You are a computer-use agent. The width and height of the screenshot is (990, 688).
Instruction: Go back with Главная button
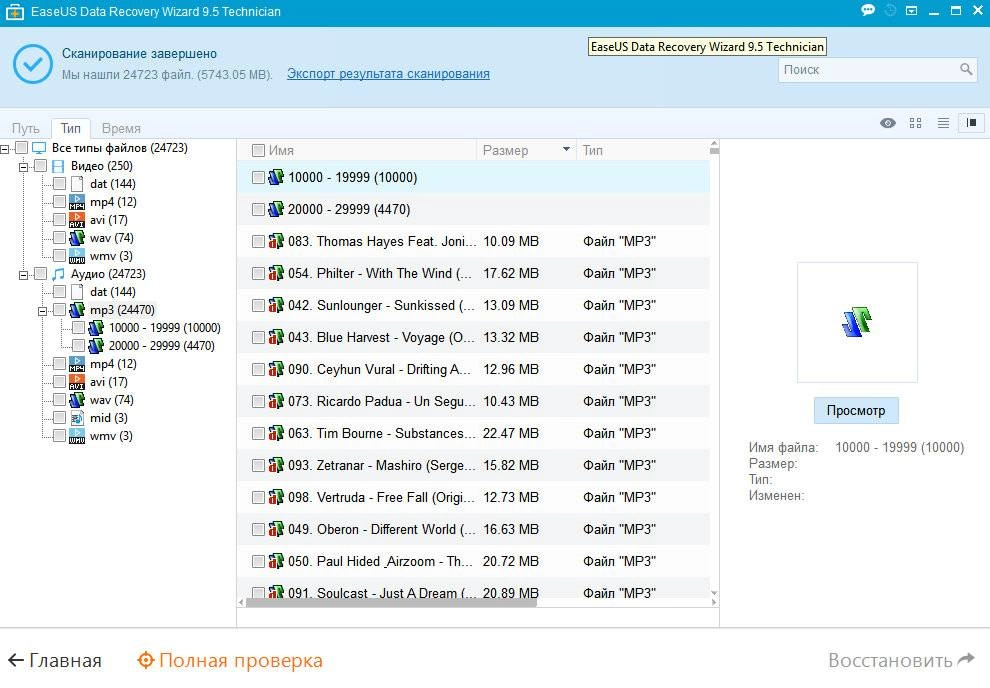pyautogui.click(x=55, y=660)
